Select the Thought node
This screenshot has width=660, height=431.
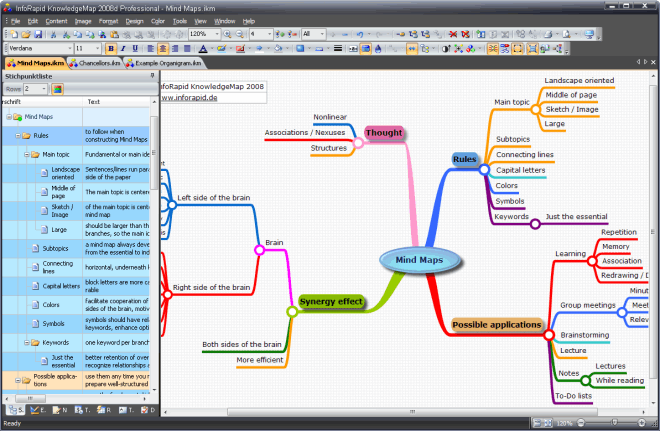tap(384, 133)
